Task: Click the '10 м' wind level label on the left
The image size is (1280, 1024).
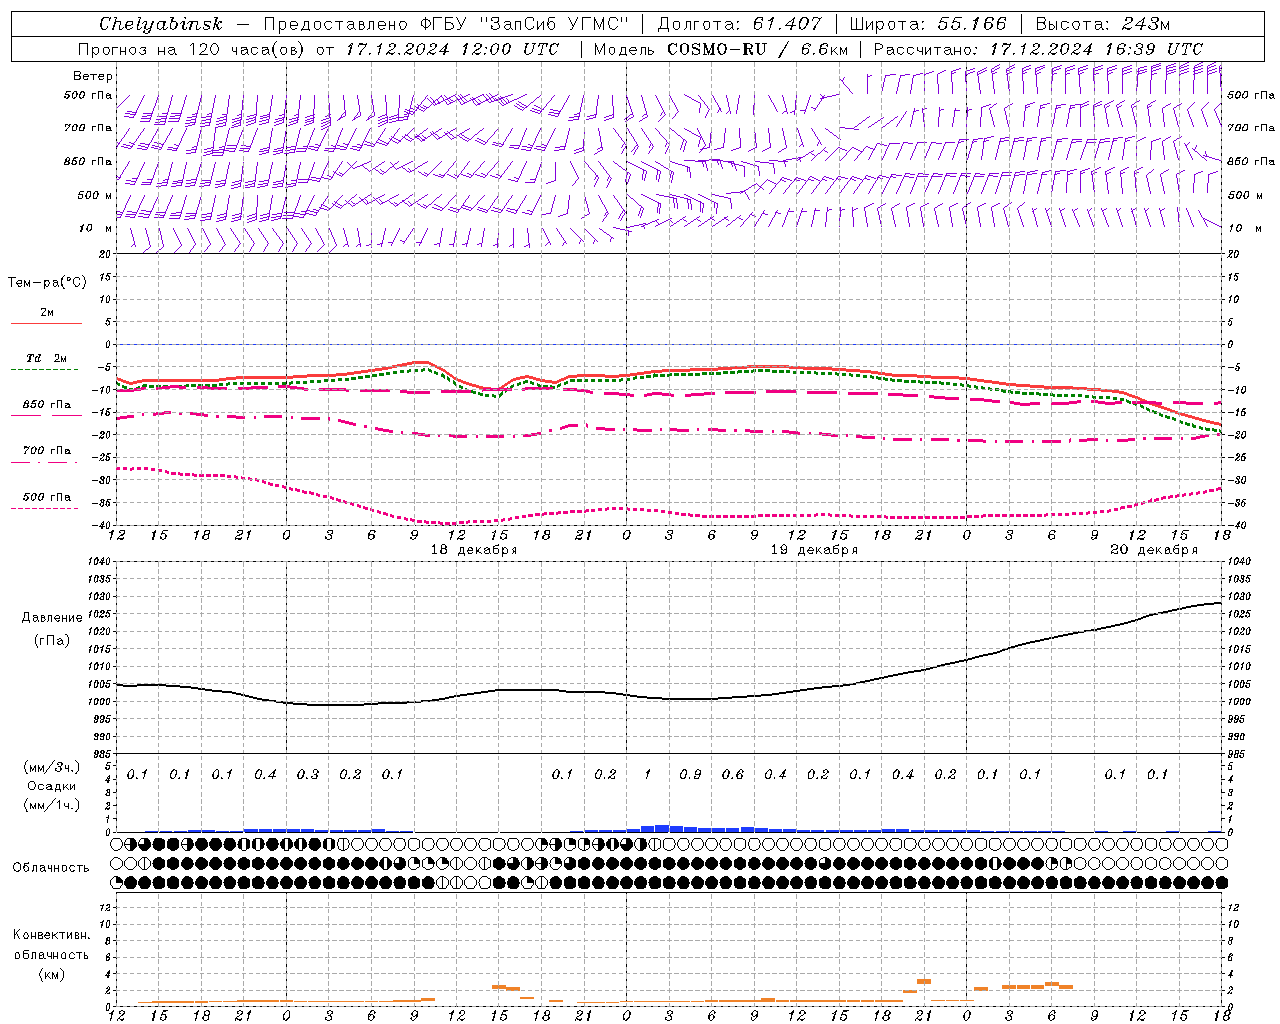Action: pyautogui.click(x=95, y=228)
